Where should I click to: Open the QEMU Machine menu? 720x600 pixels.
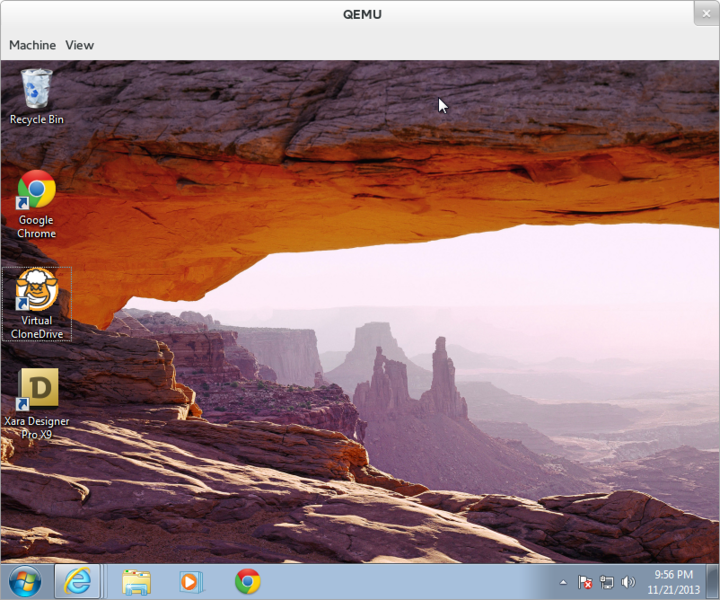pos(32,45)
